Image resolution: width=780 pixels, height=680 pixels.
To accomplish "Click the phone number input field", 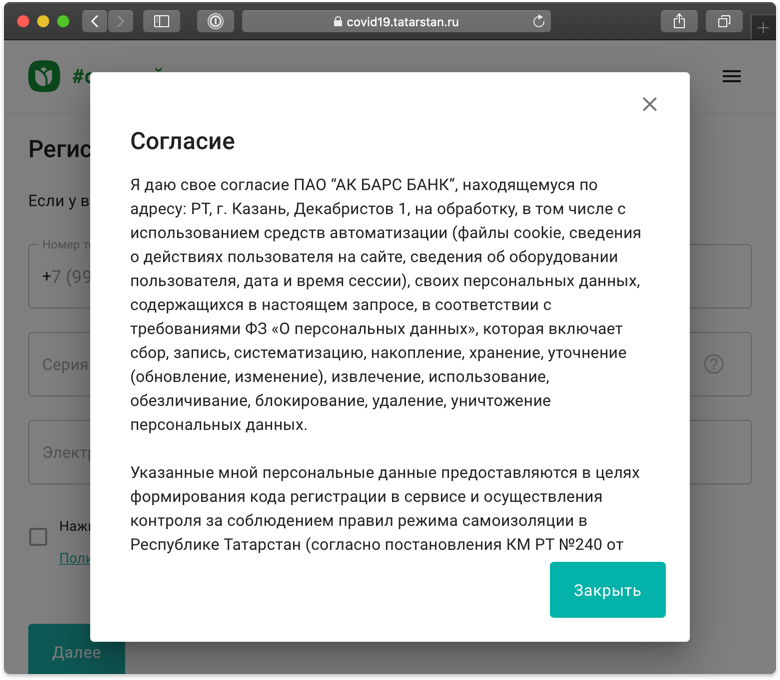I will click(60, 277).
